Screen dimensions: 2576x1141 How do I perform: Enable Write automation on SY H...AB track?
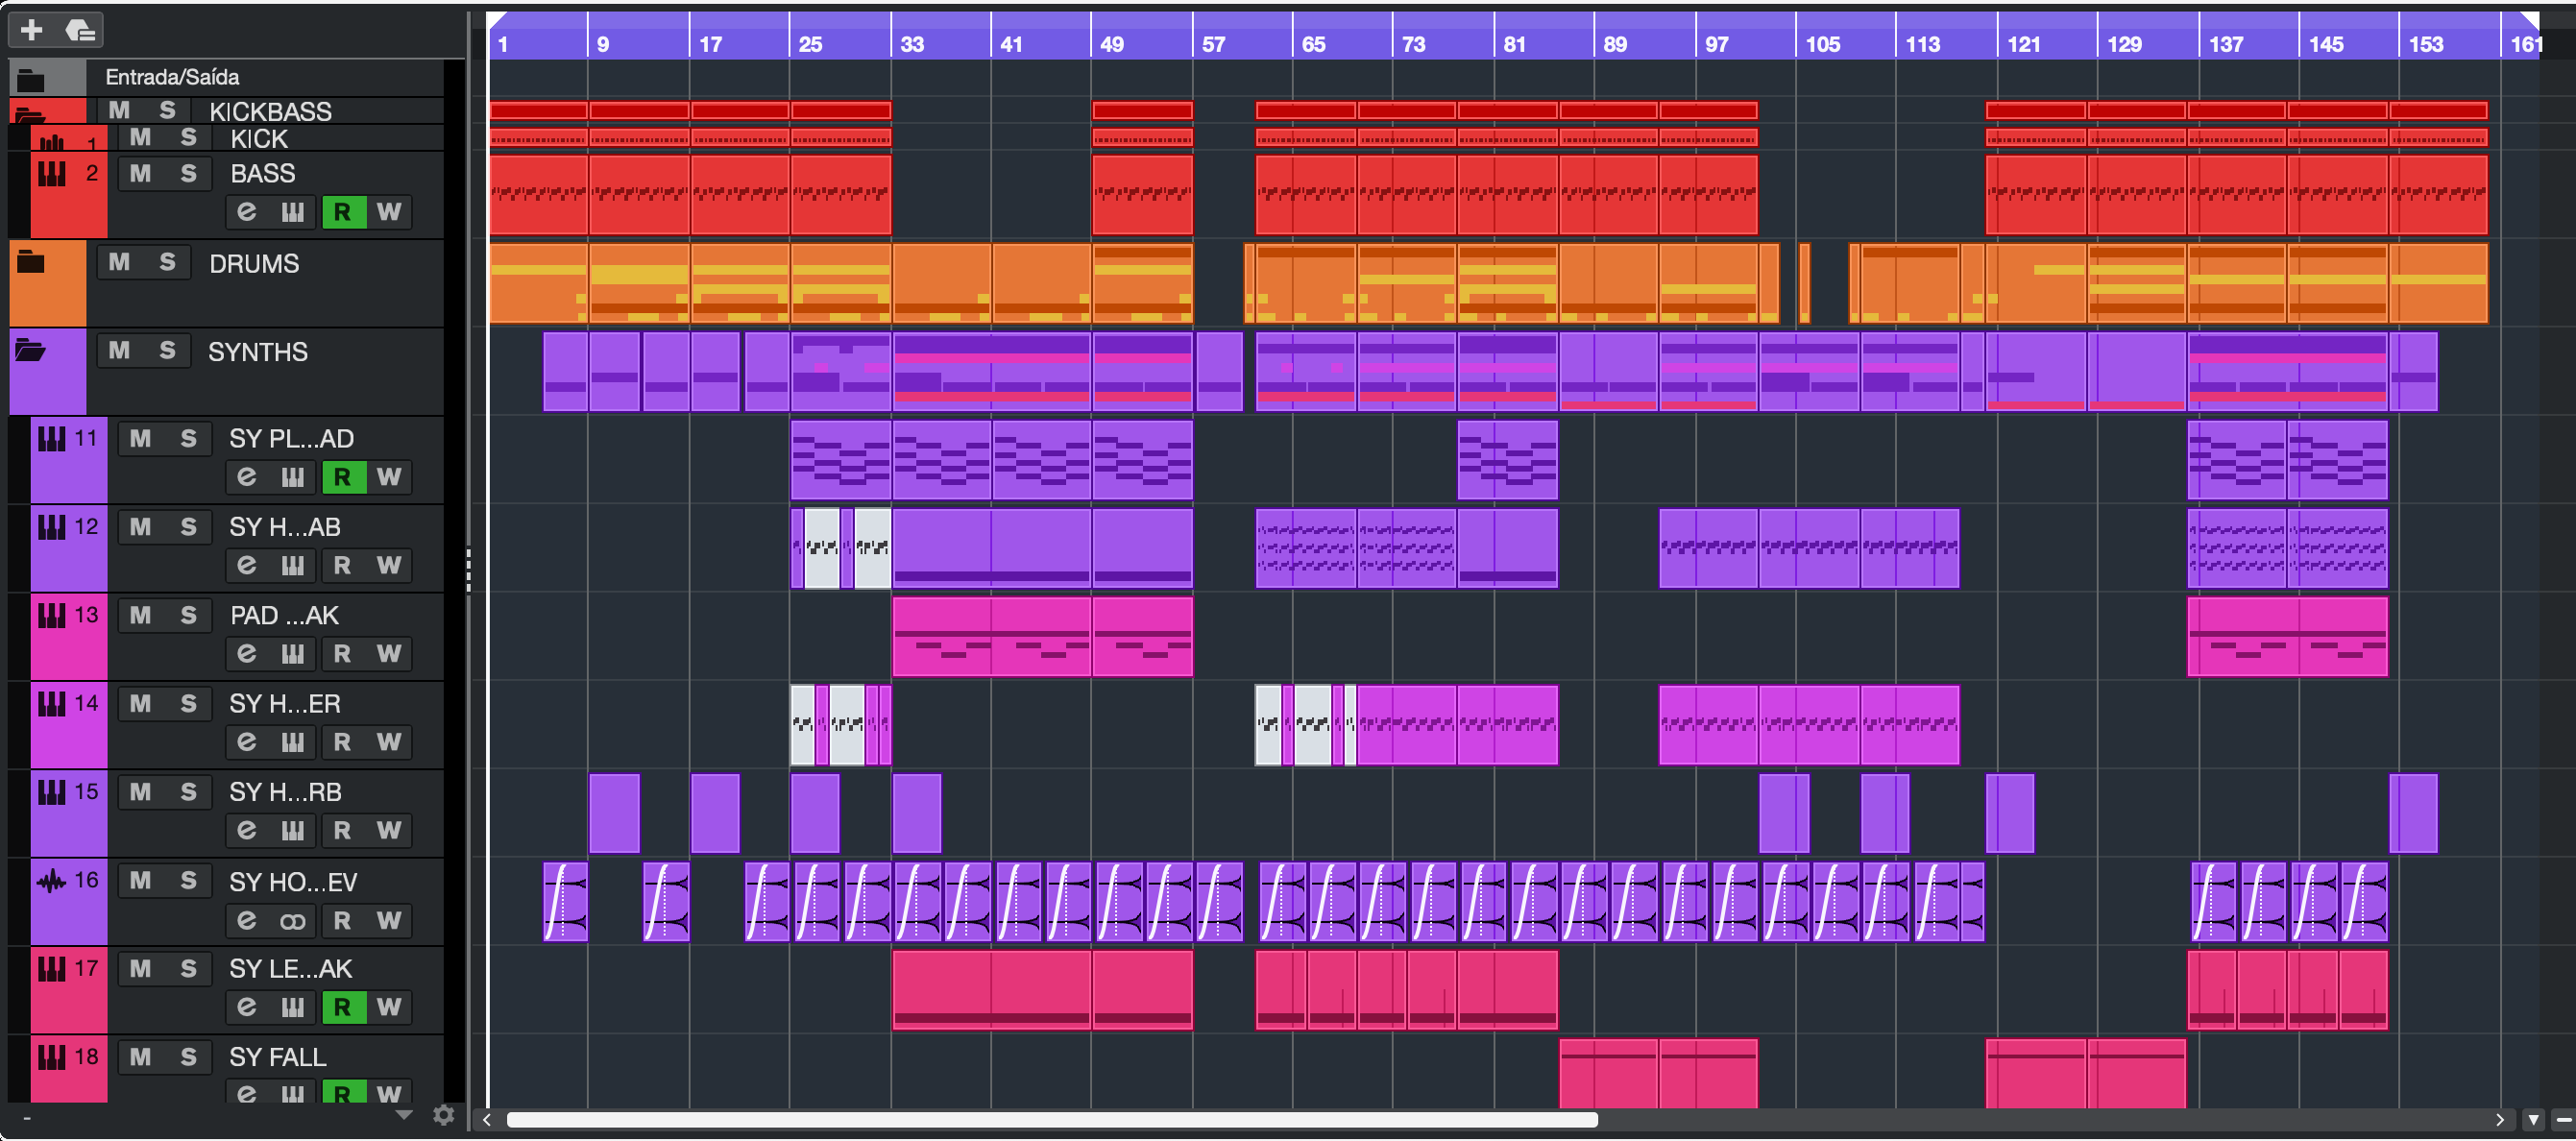[x=389, y=566]
